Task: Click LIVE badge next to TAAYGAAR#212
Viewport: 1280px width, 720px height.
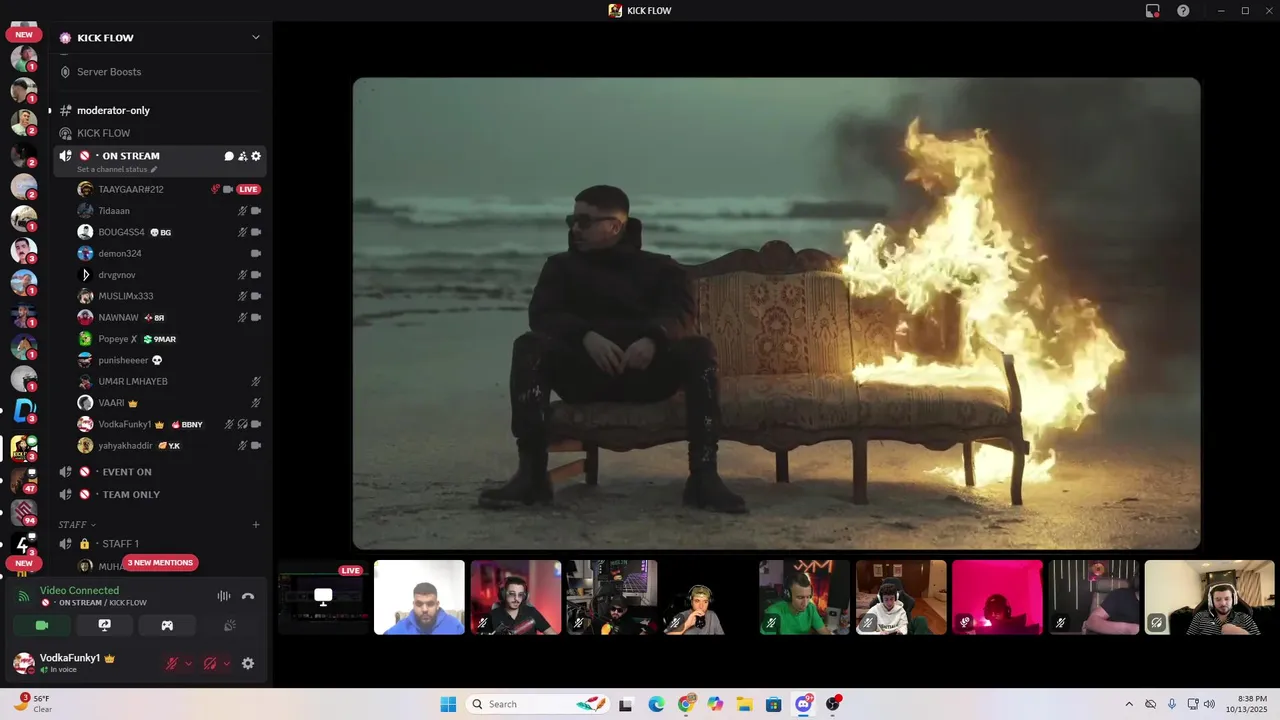Action: pos(249,189)
